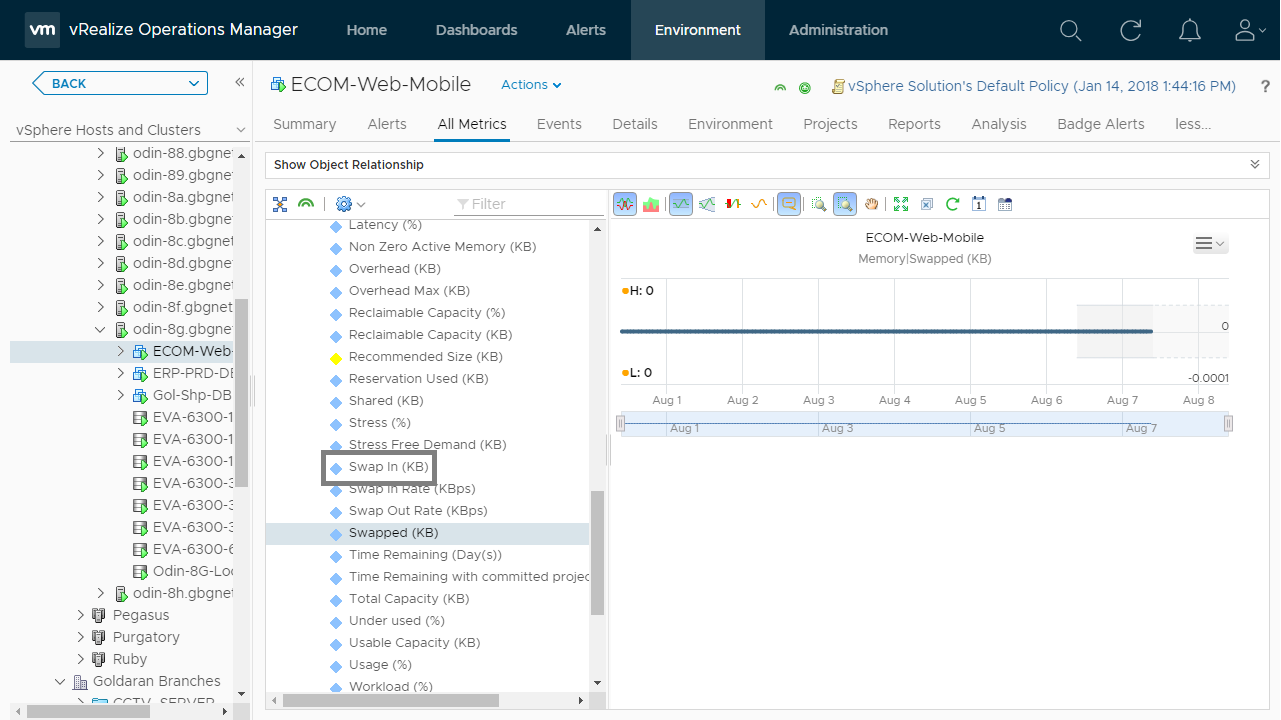Open the Actions dropdown
Viewport: 1281px width, 720px height.
531,85
